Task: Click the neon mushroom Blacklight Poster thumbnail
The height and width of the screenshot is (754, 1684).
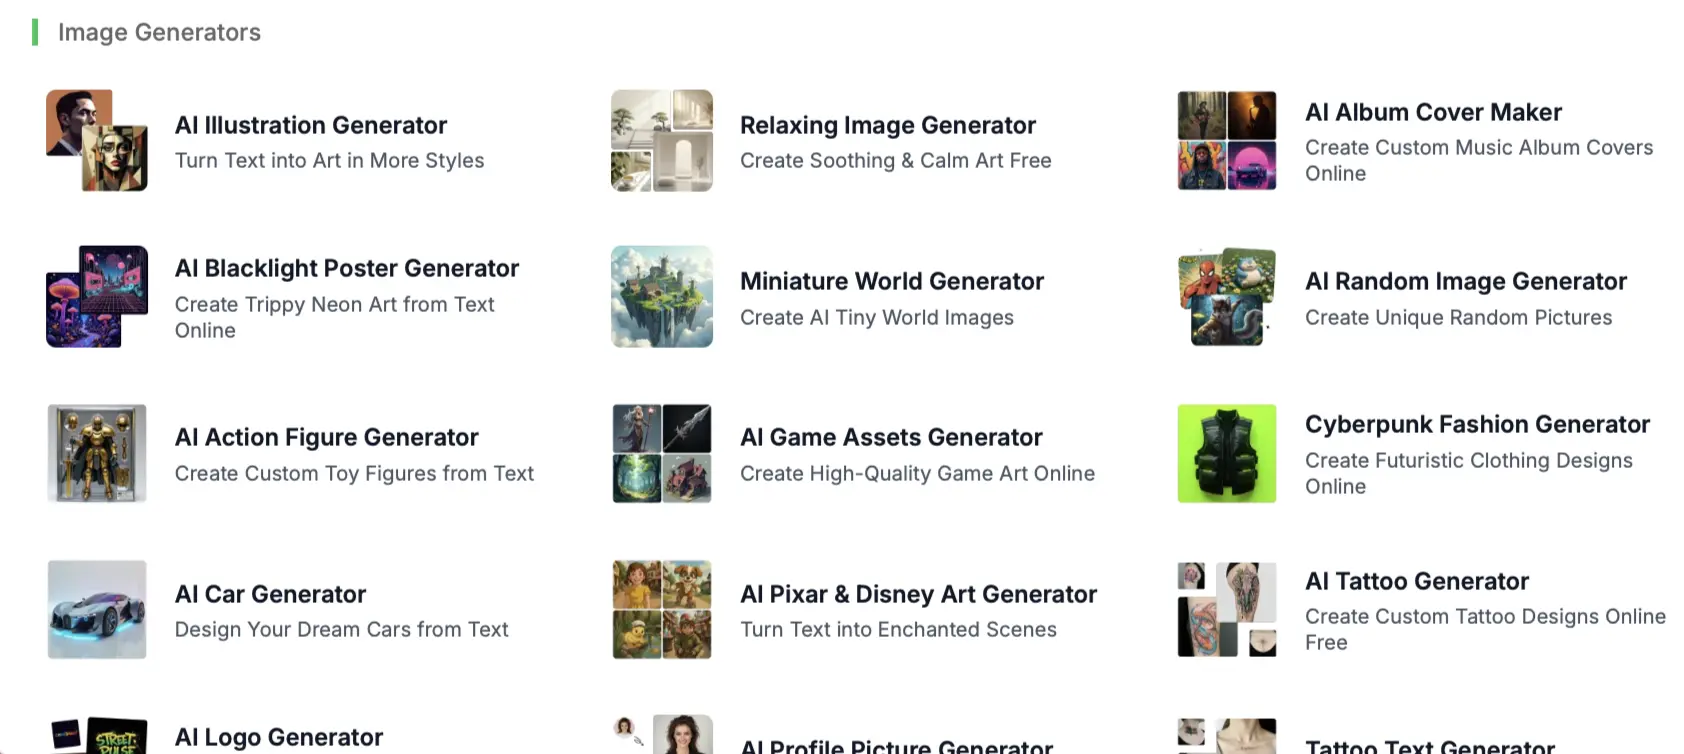Action: [x=97, y=297]
